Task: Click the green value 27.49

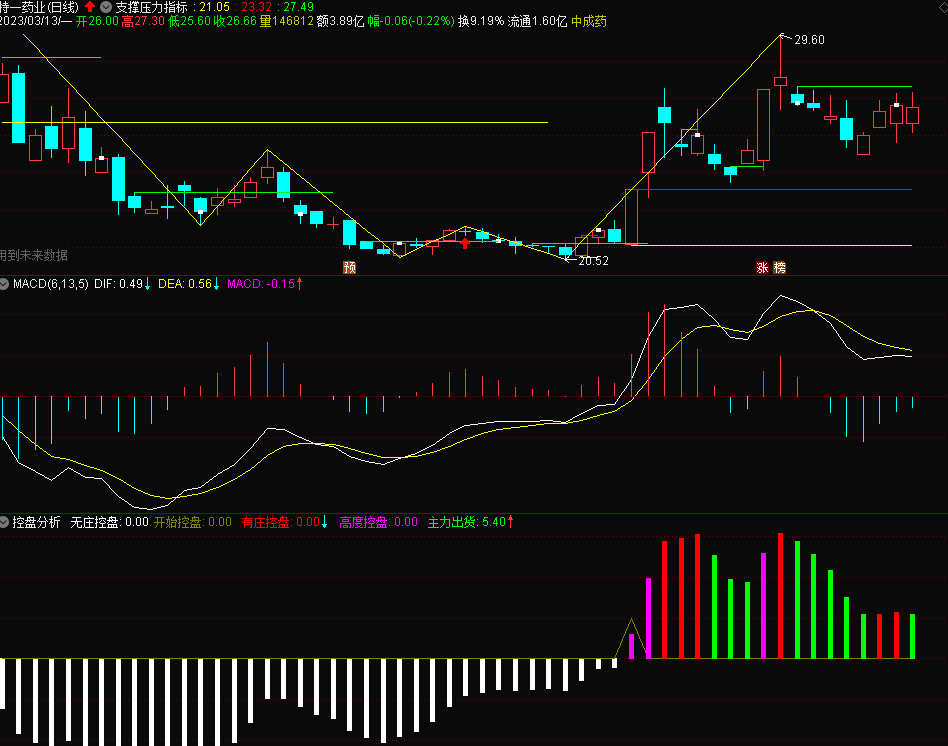Action: [x=298, y=7]
